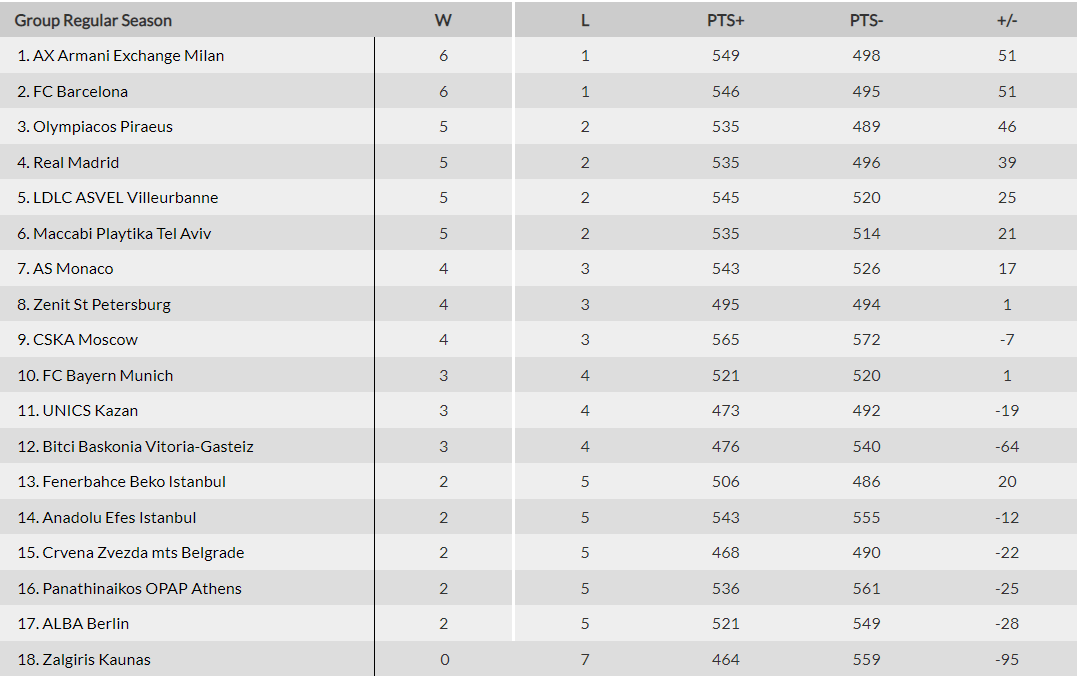Open AX Armani Exchange Milan team link

tap(128, 56)
